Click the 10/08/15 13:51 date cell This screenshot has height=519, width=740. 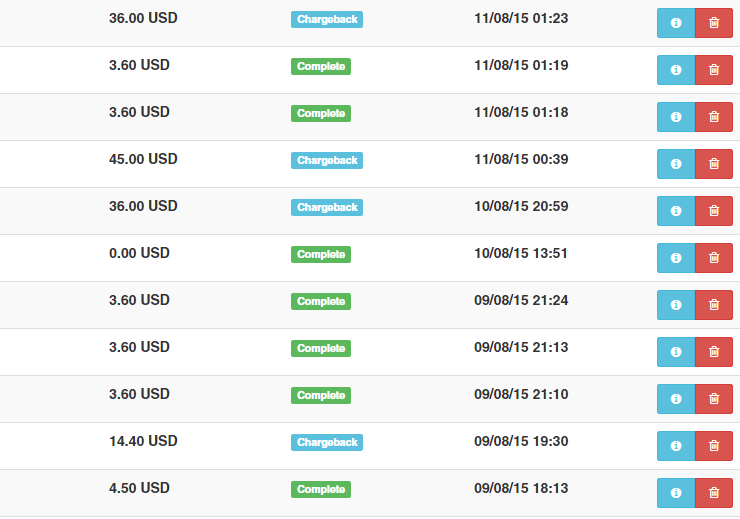point(521,253)
